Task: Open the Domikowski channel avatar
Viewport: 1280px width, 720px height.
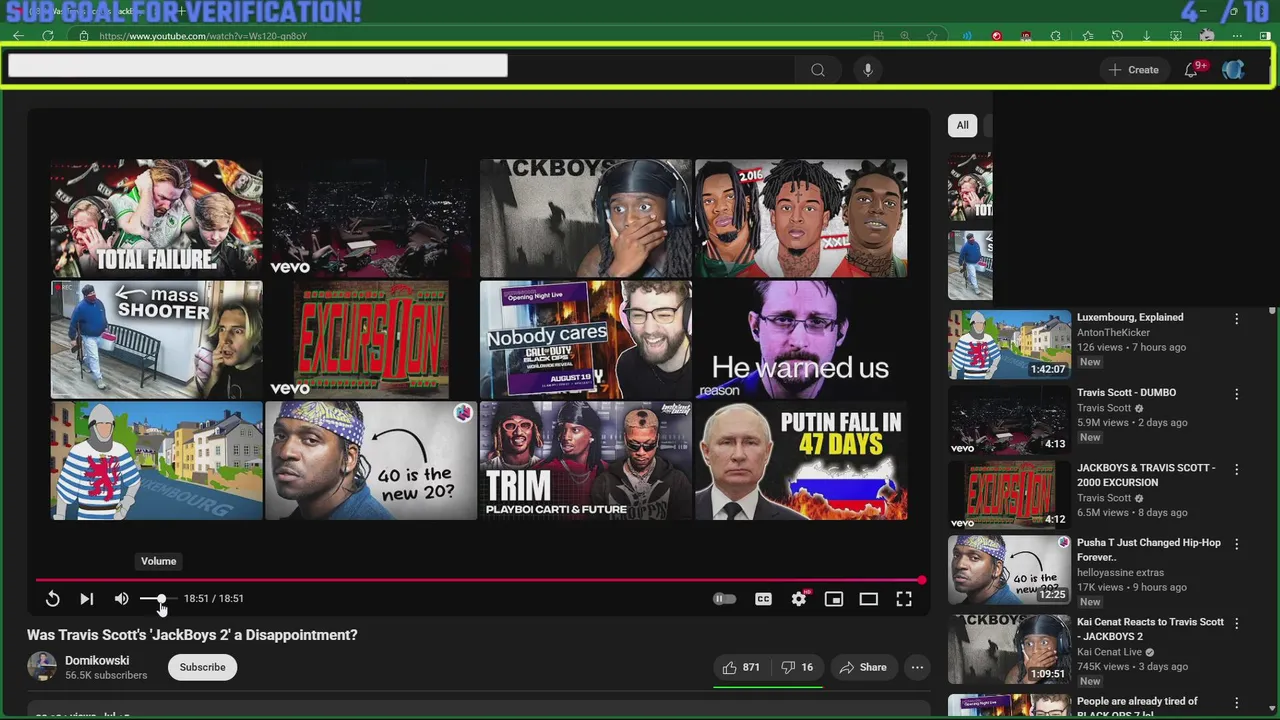Action: coord(42,666)
